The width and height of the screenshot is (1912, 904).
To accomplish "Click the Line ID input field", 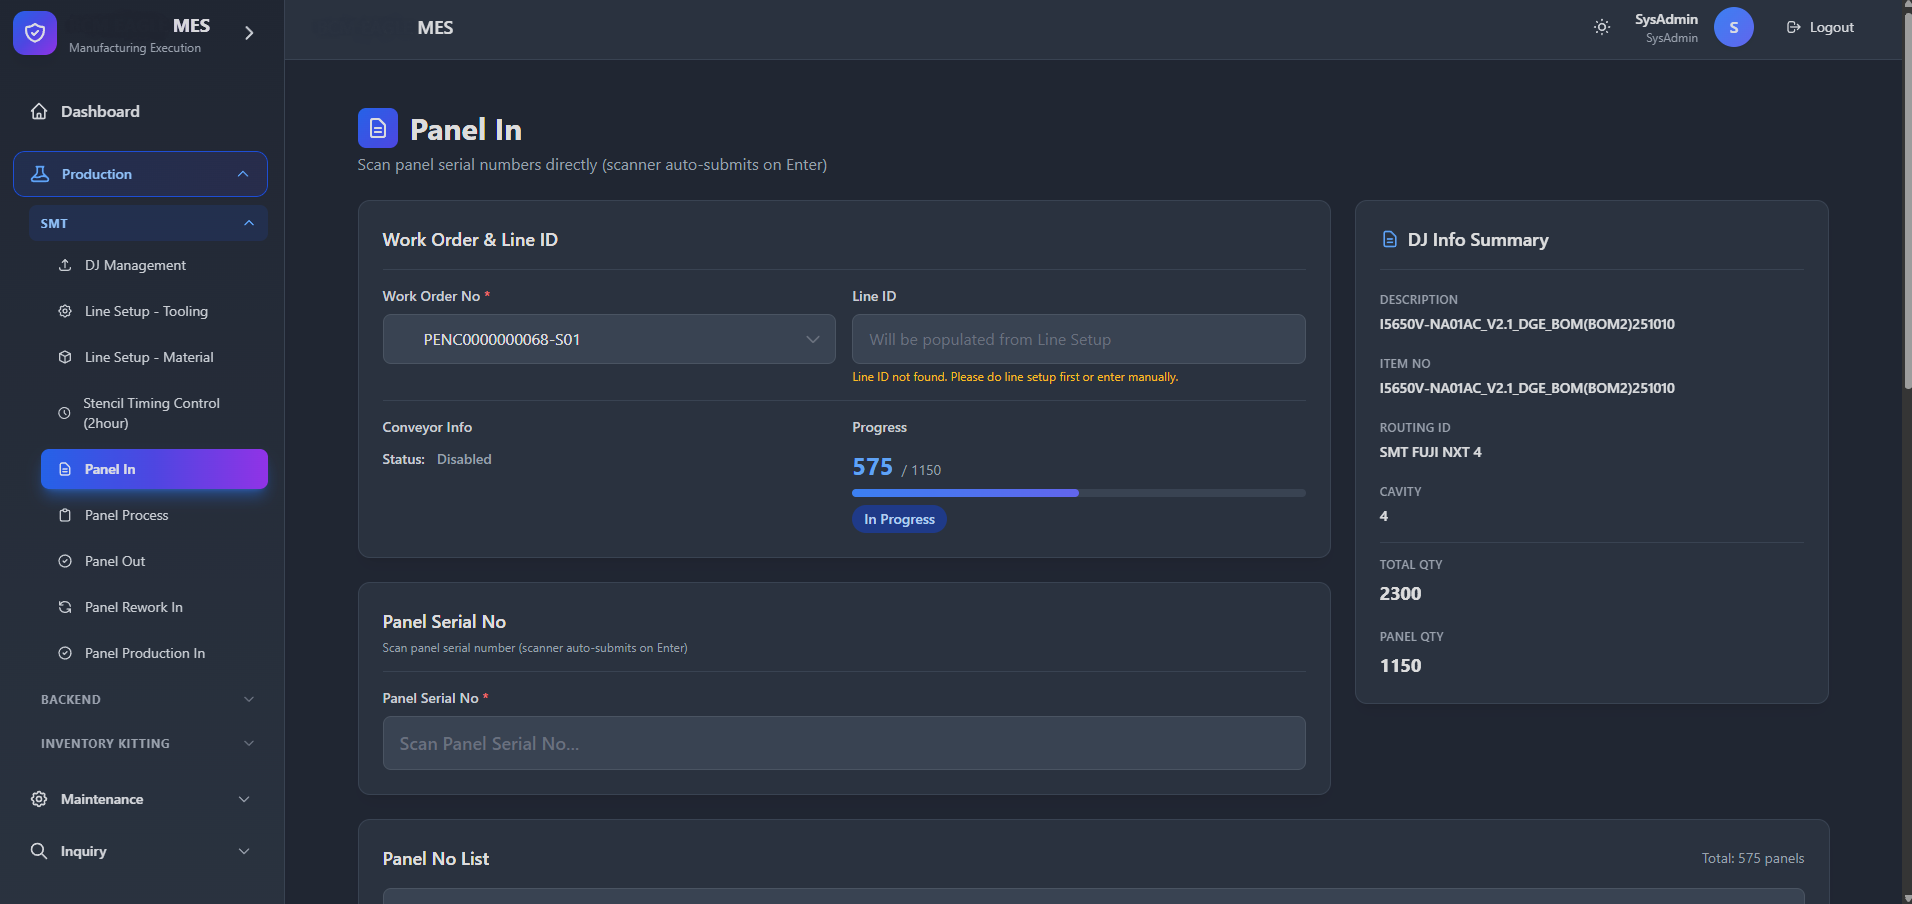I will tap(1079, 339).
